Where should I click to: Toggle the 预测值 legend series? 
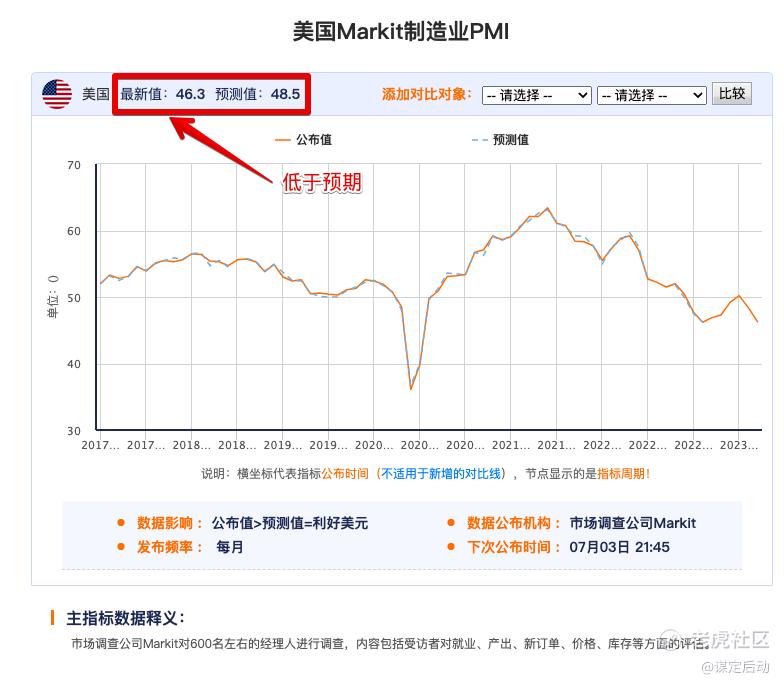pos(500,140)
